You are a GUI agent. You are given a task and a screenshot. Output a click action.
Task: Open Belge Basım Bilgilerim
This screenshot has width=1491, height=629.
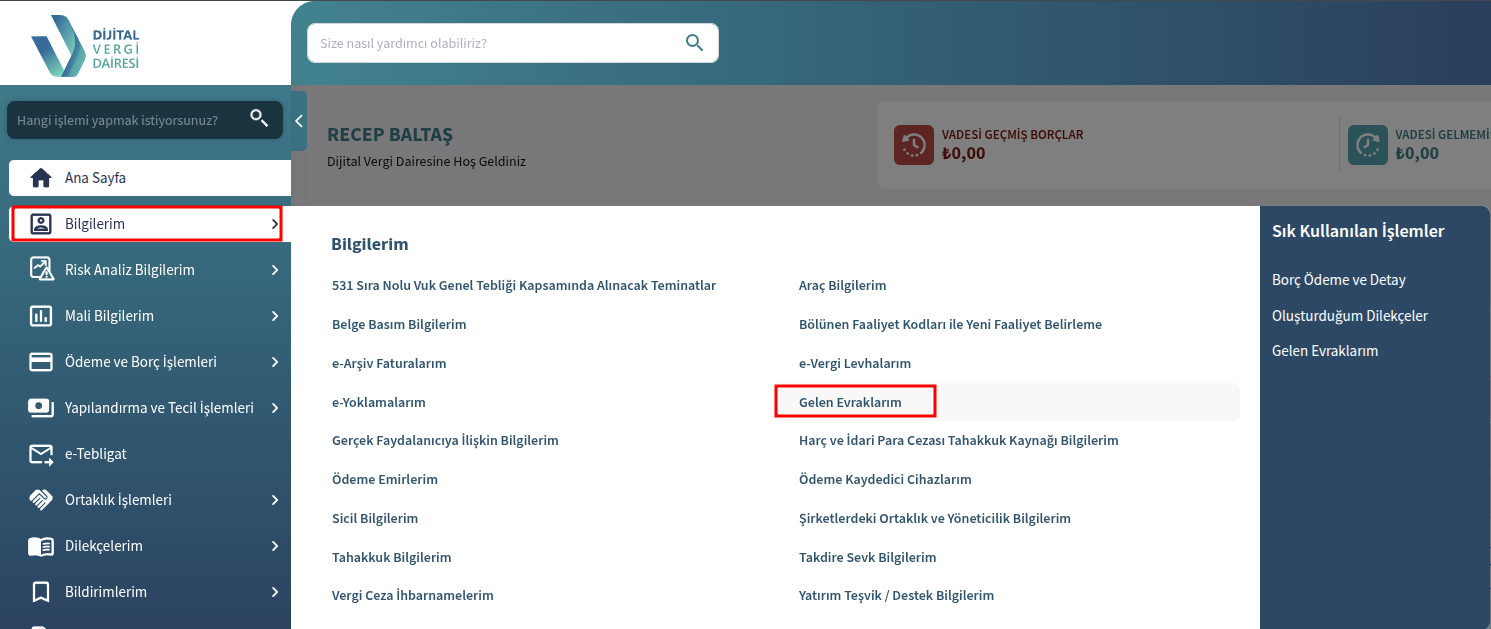(x=399, y=324)
